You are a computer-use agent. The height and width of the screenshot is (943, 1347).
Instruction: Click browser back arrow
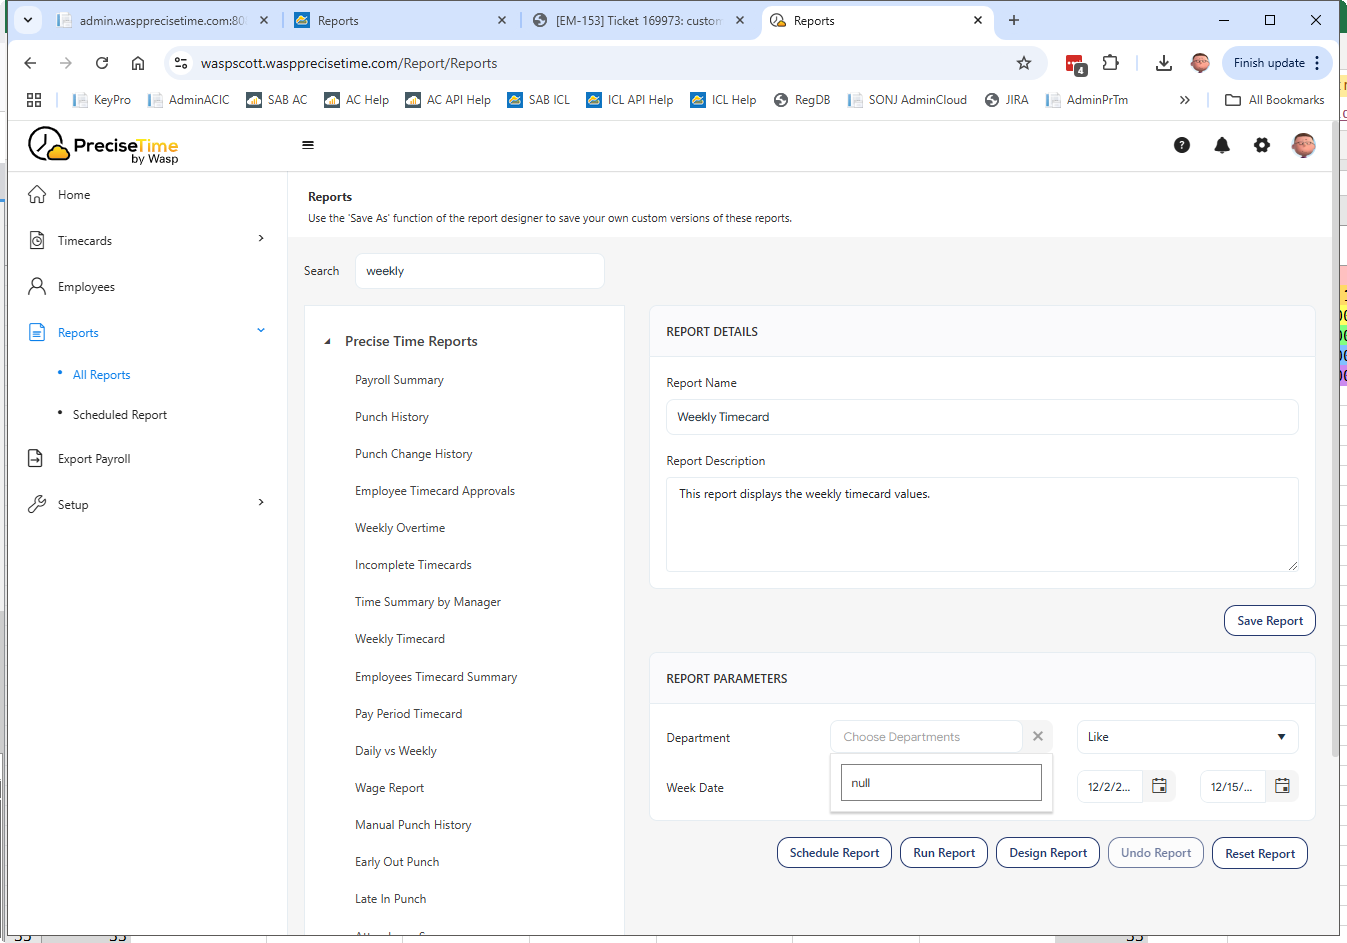point(30,63)
